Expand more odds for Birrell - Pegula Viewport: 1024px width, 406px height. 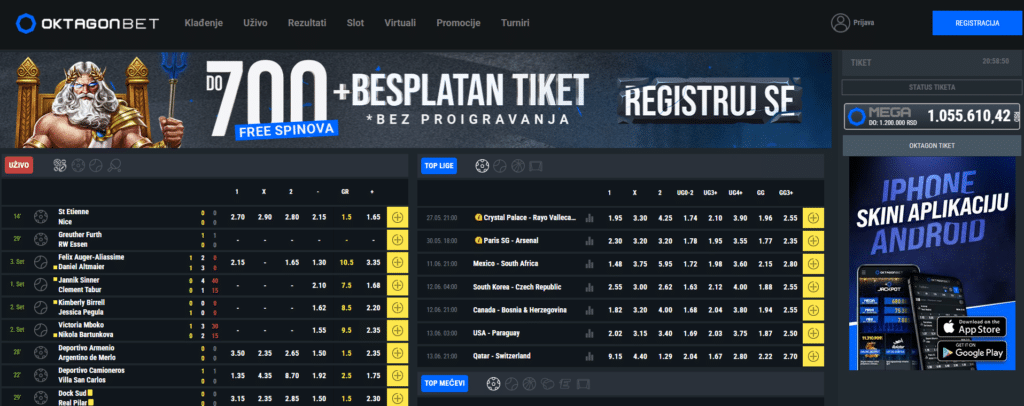coord(397,307)
